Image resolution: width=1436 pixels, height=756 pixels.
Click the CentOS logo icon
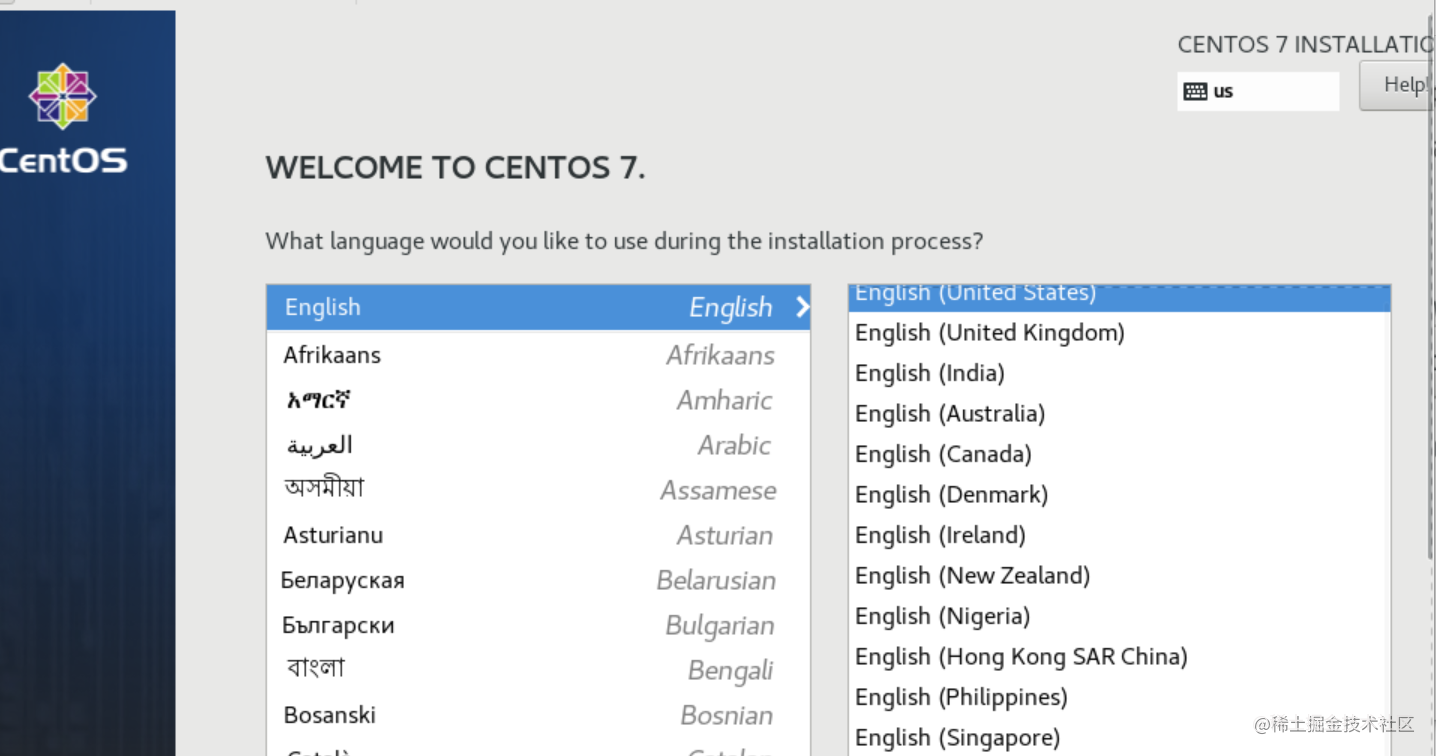pos(62,96)
